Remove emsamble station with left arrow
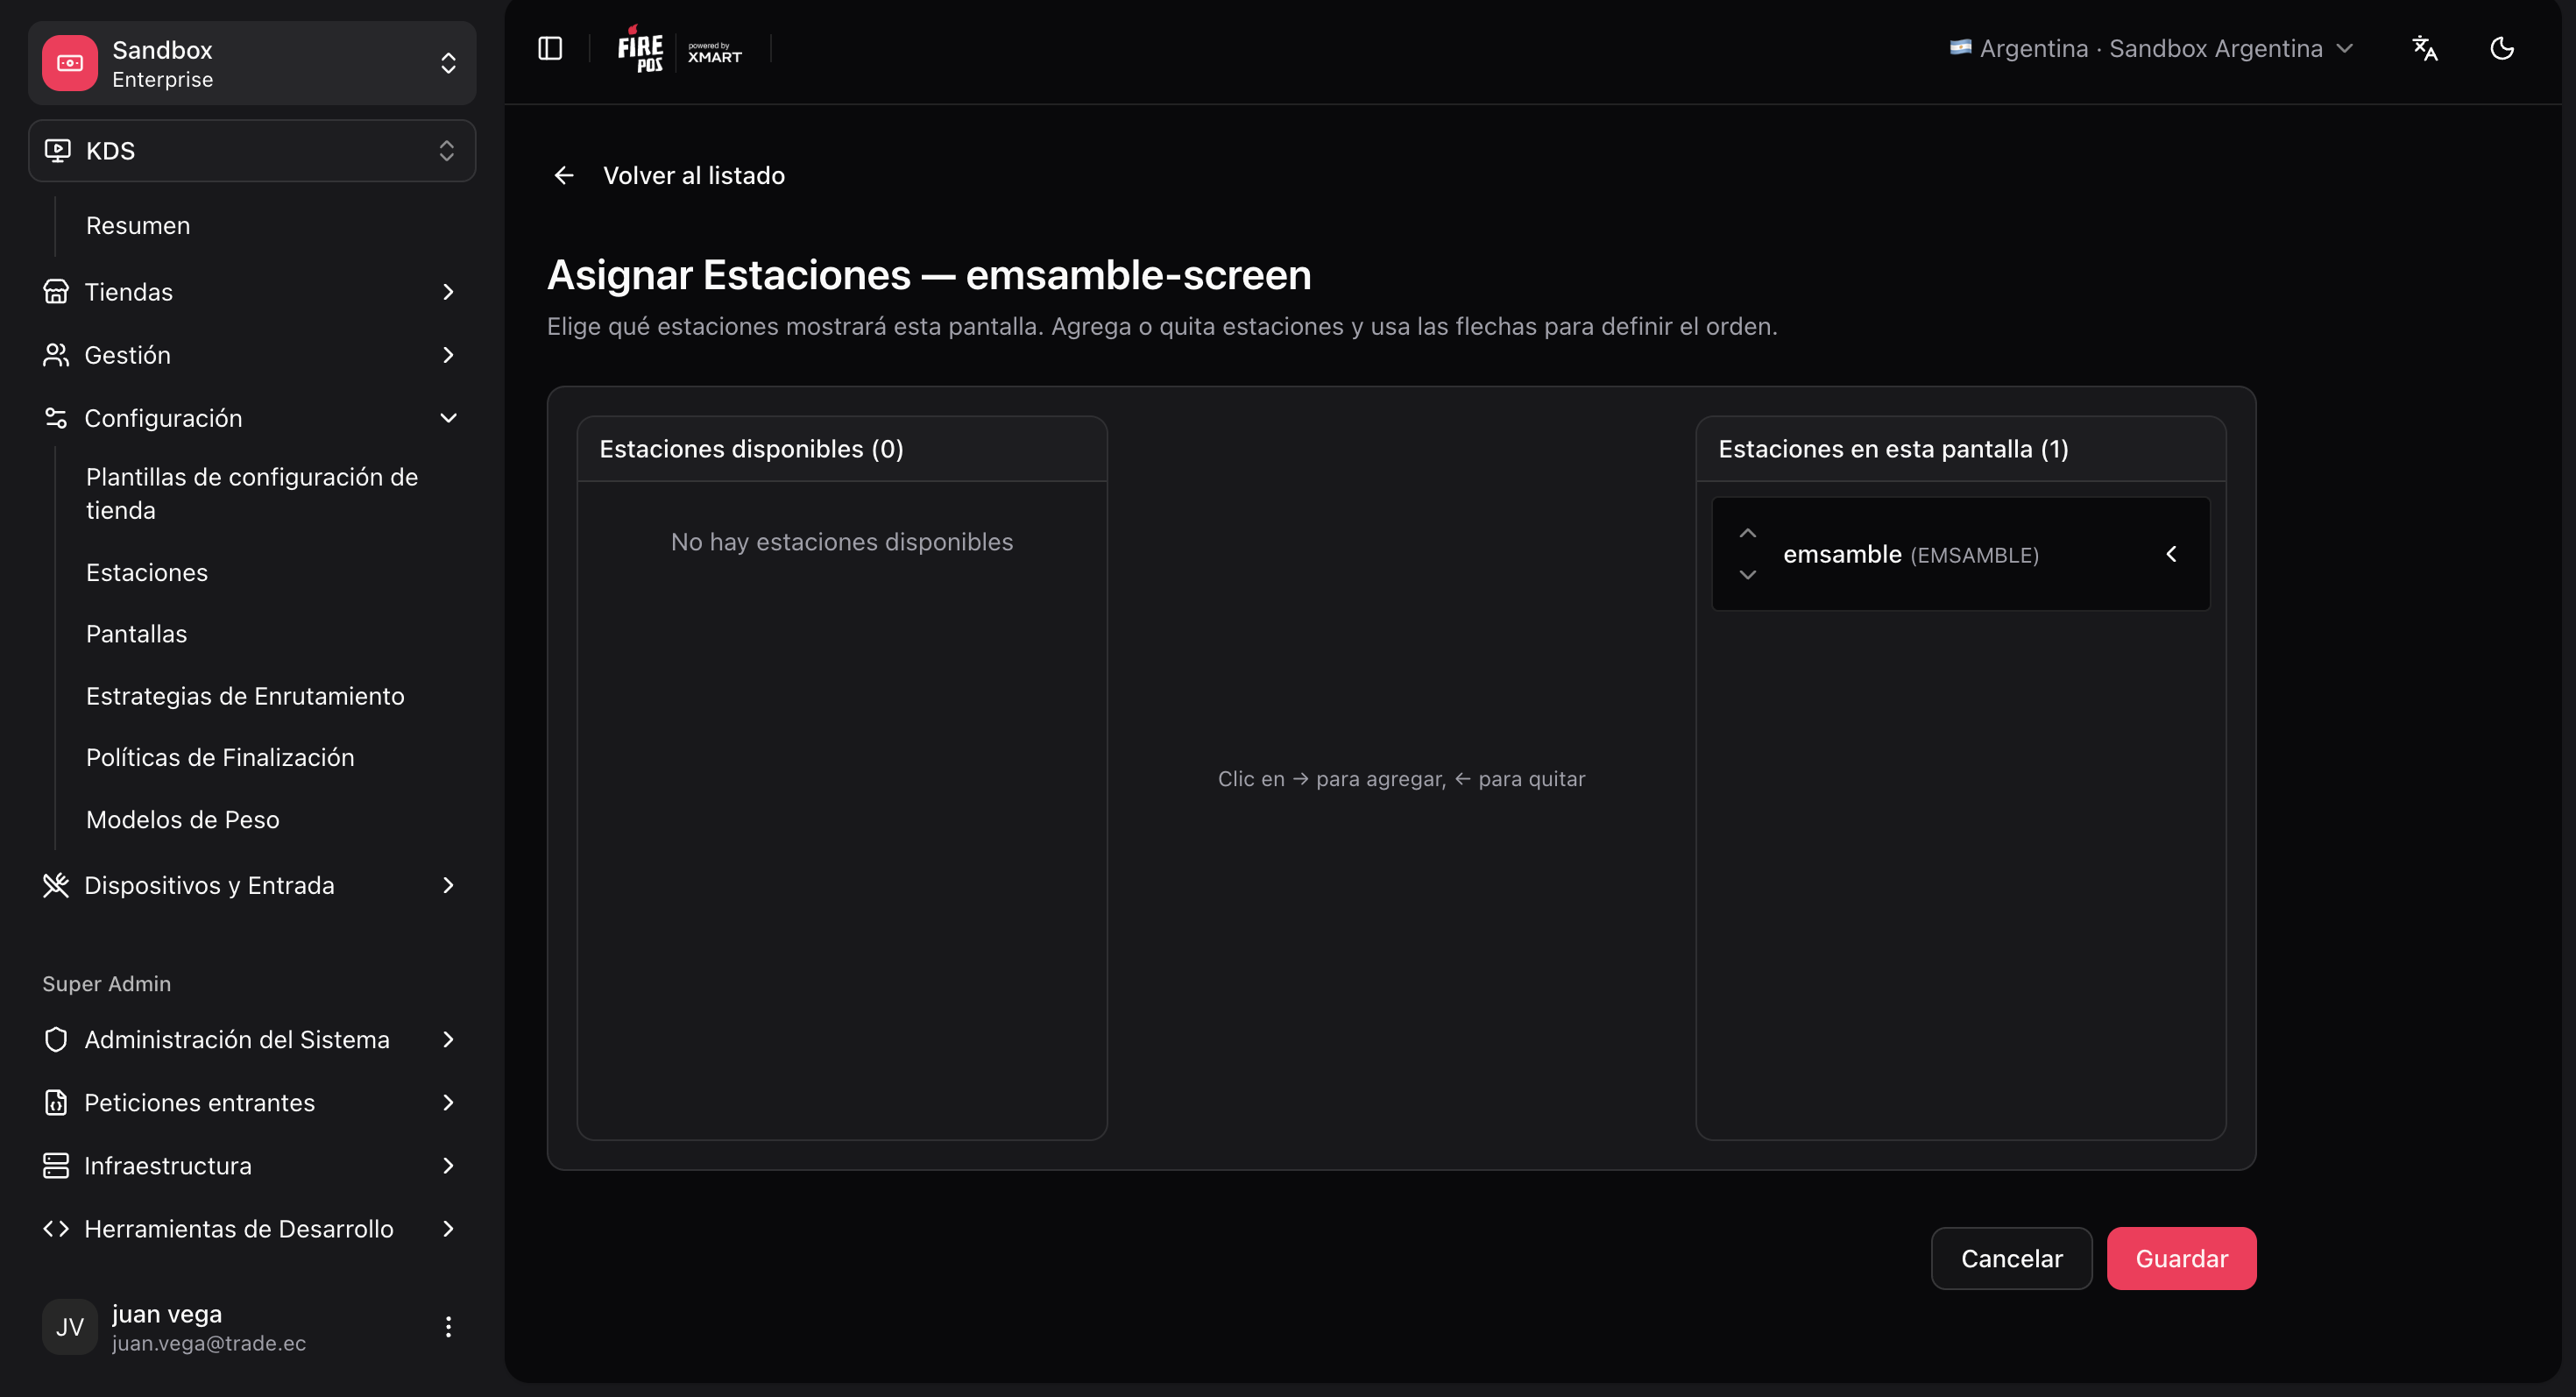 click(2172, 554)
